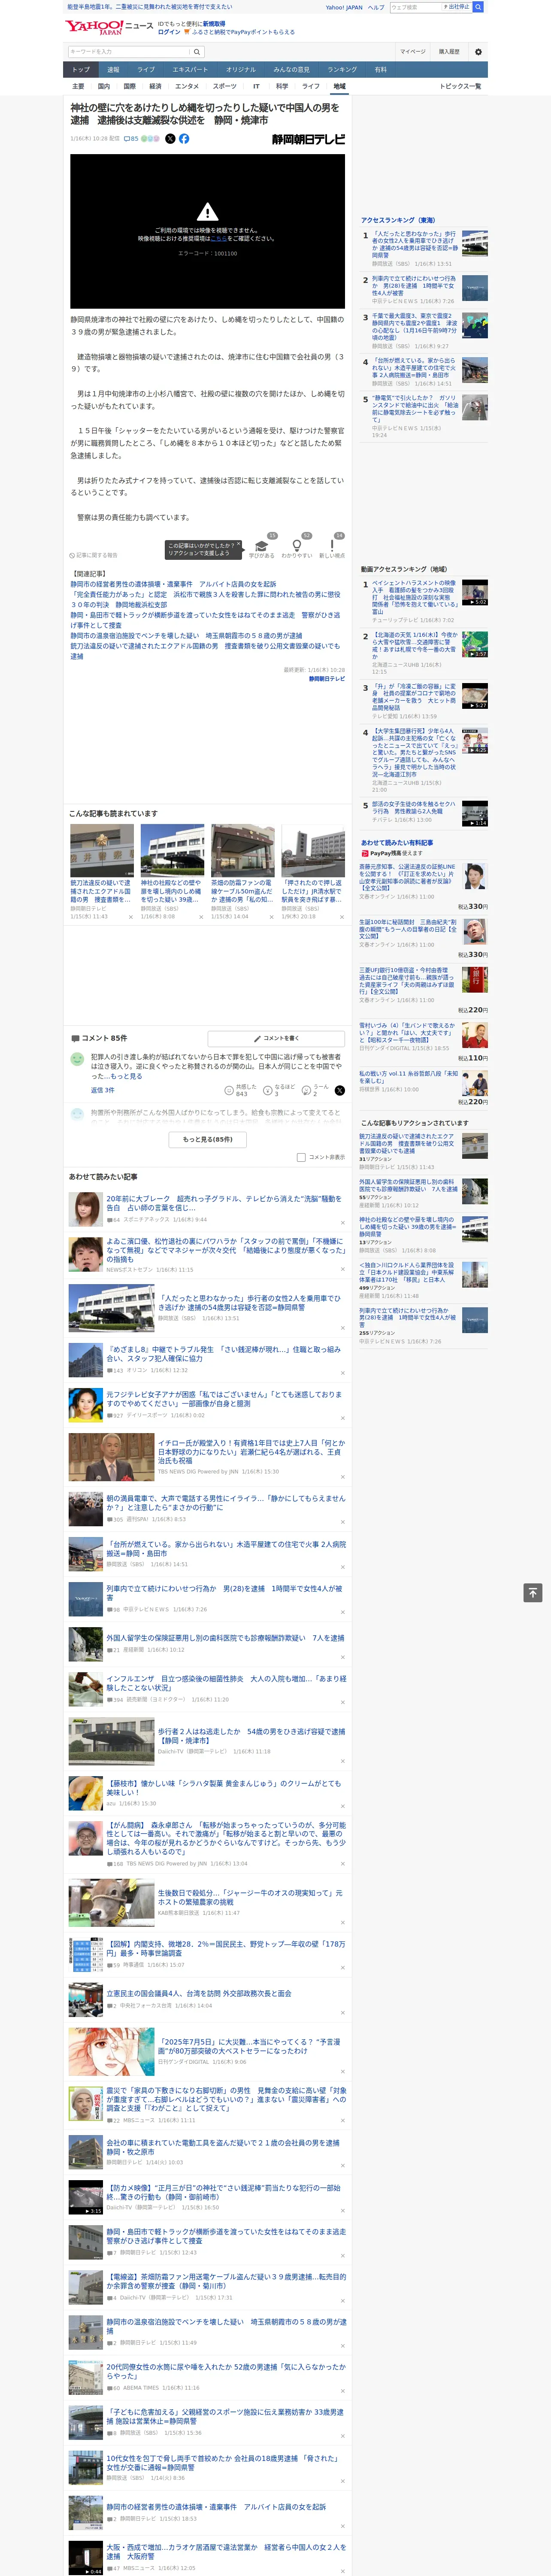Open settings via the gear icon
This screenshot has width=551, height=2576.
coord(478,52)
